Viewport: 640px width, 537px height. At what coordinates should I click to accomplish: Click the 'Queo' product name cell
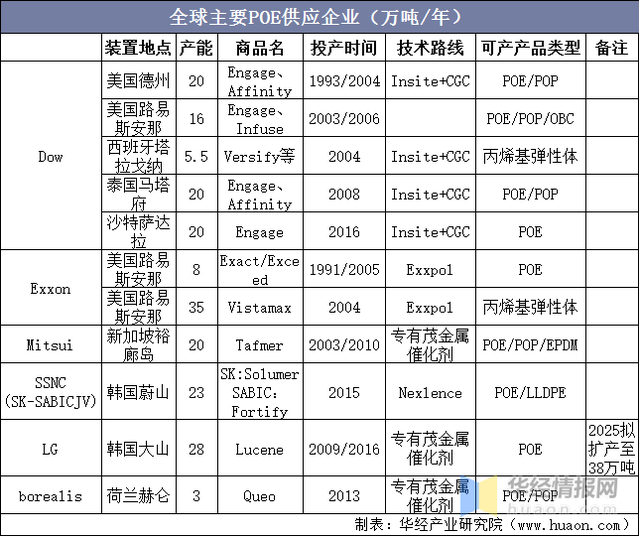[260, 496]
